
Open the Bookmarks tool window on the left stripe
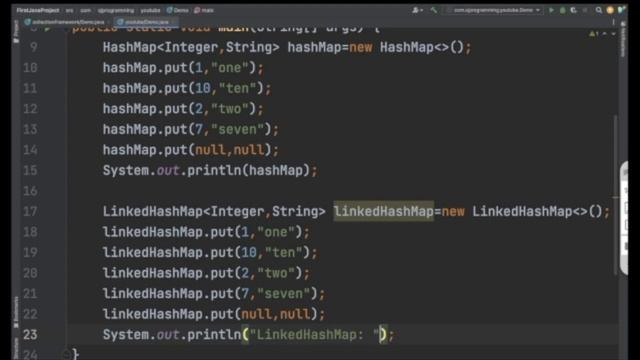pos(16,312)
